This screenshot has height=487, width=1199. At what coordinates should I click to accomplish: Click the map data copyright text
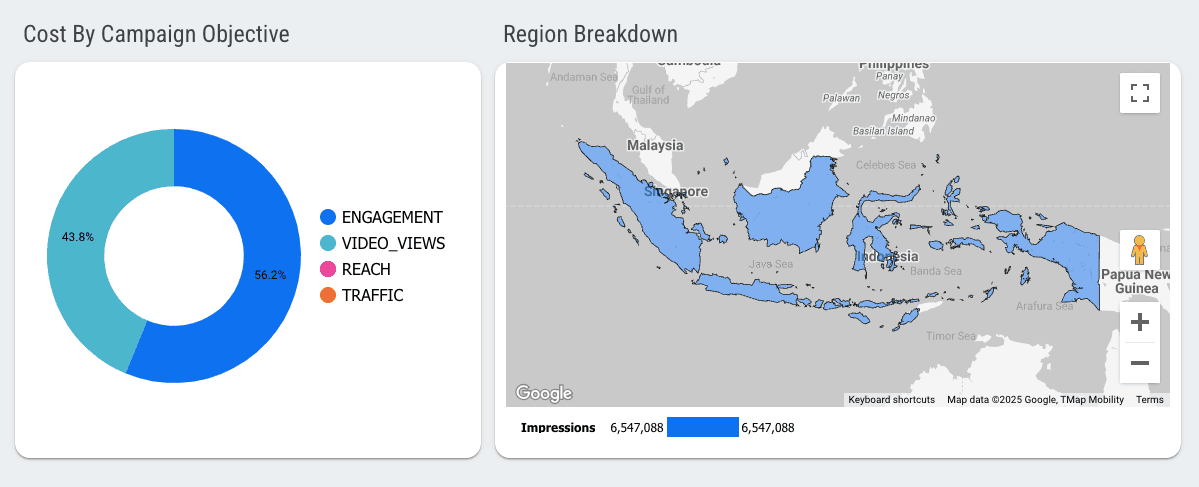1035,400
